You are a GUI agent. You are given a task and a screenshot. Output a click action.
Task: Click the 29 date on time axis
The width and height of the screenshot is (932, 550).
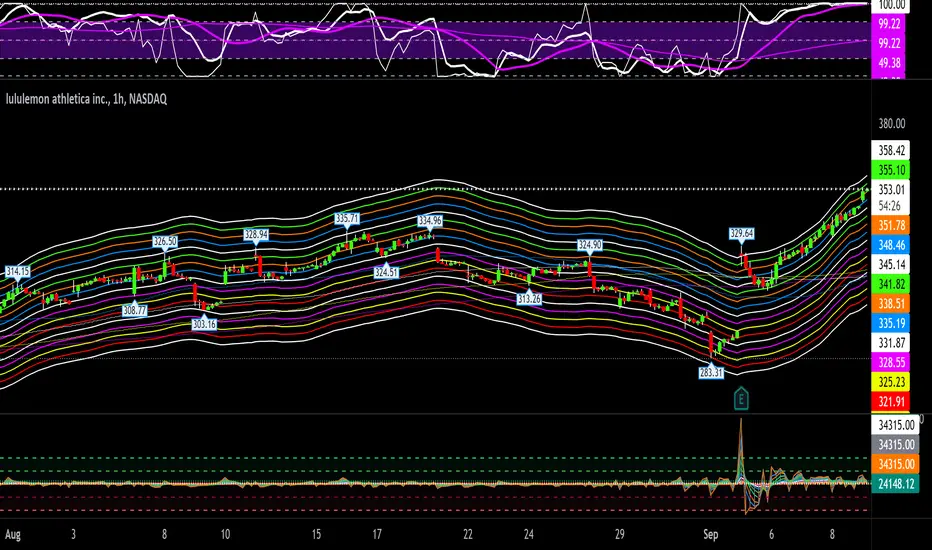[619, 535]
